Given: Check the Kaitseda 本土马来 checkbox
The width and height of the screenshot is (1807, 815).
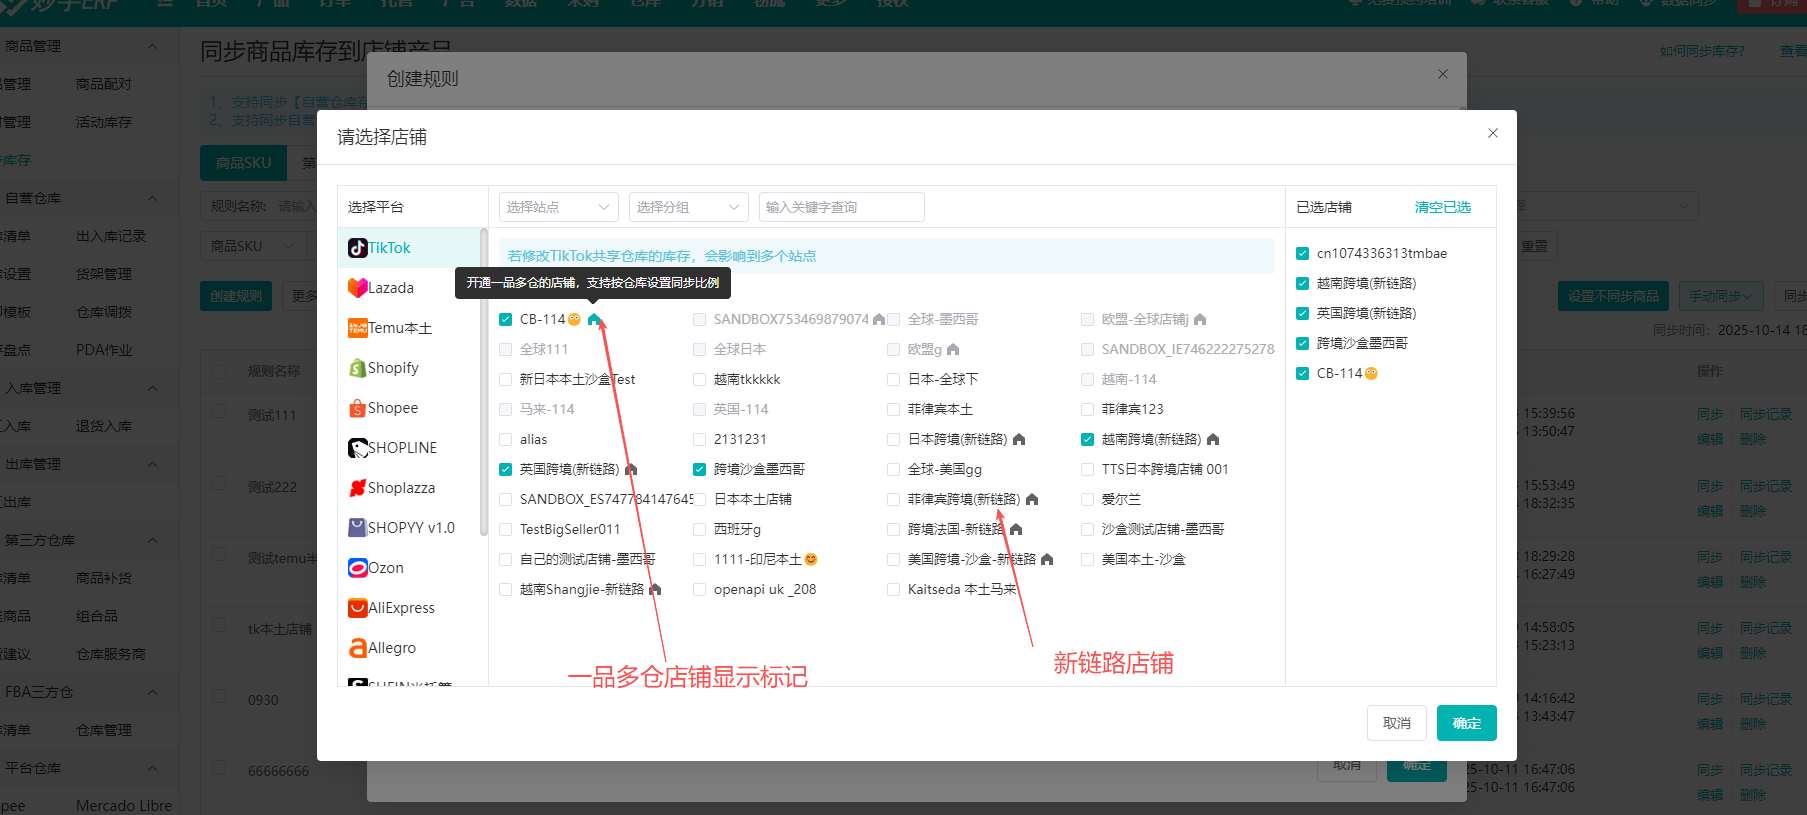Looking at the screenshot, I should click(x=893, y=589).
